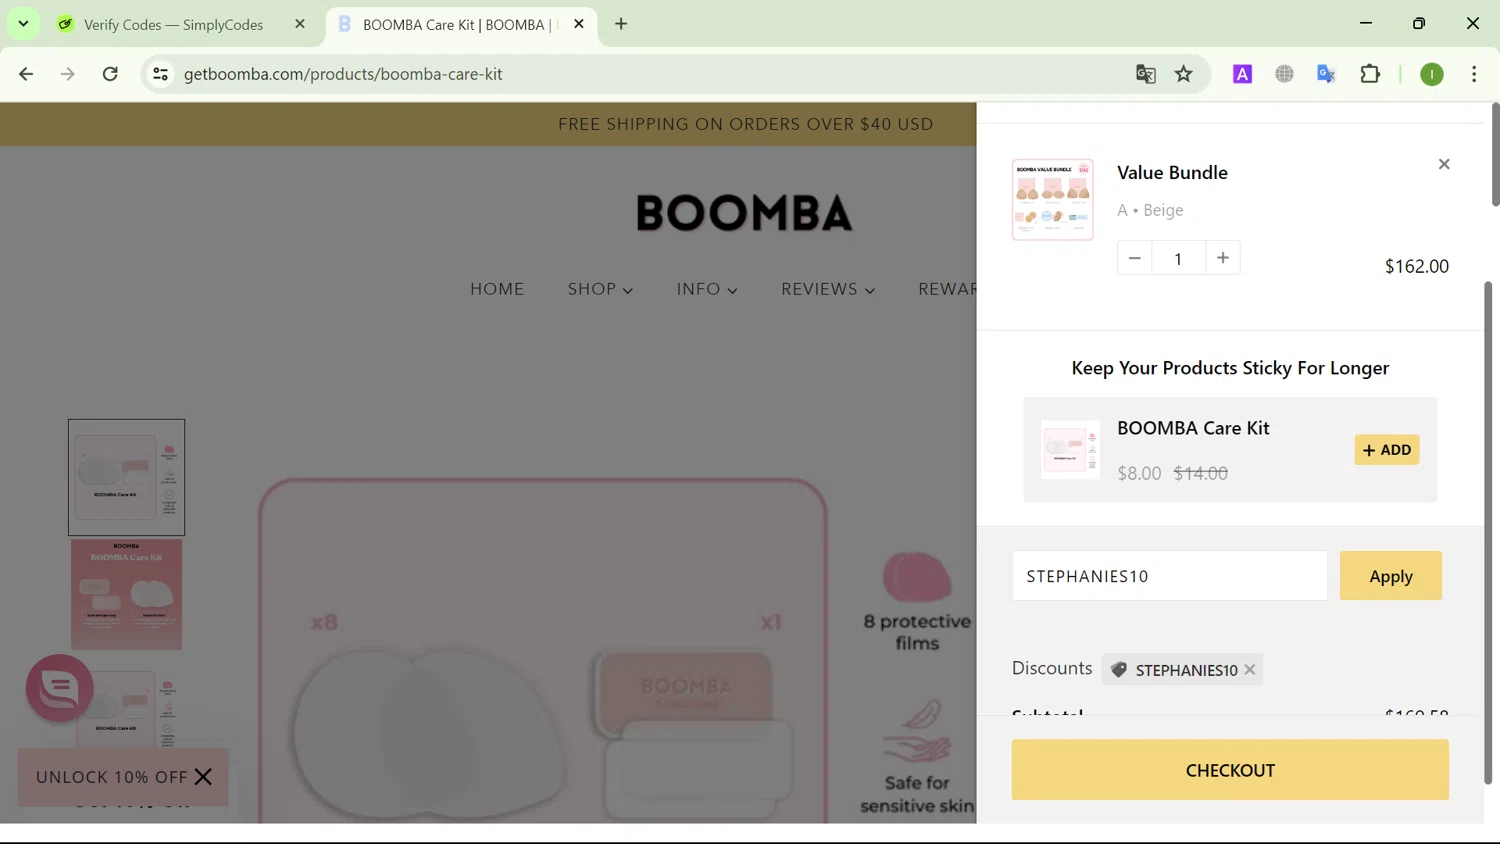Switch to Verify Codes SimplyCodes tab

(175, 25)
